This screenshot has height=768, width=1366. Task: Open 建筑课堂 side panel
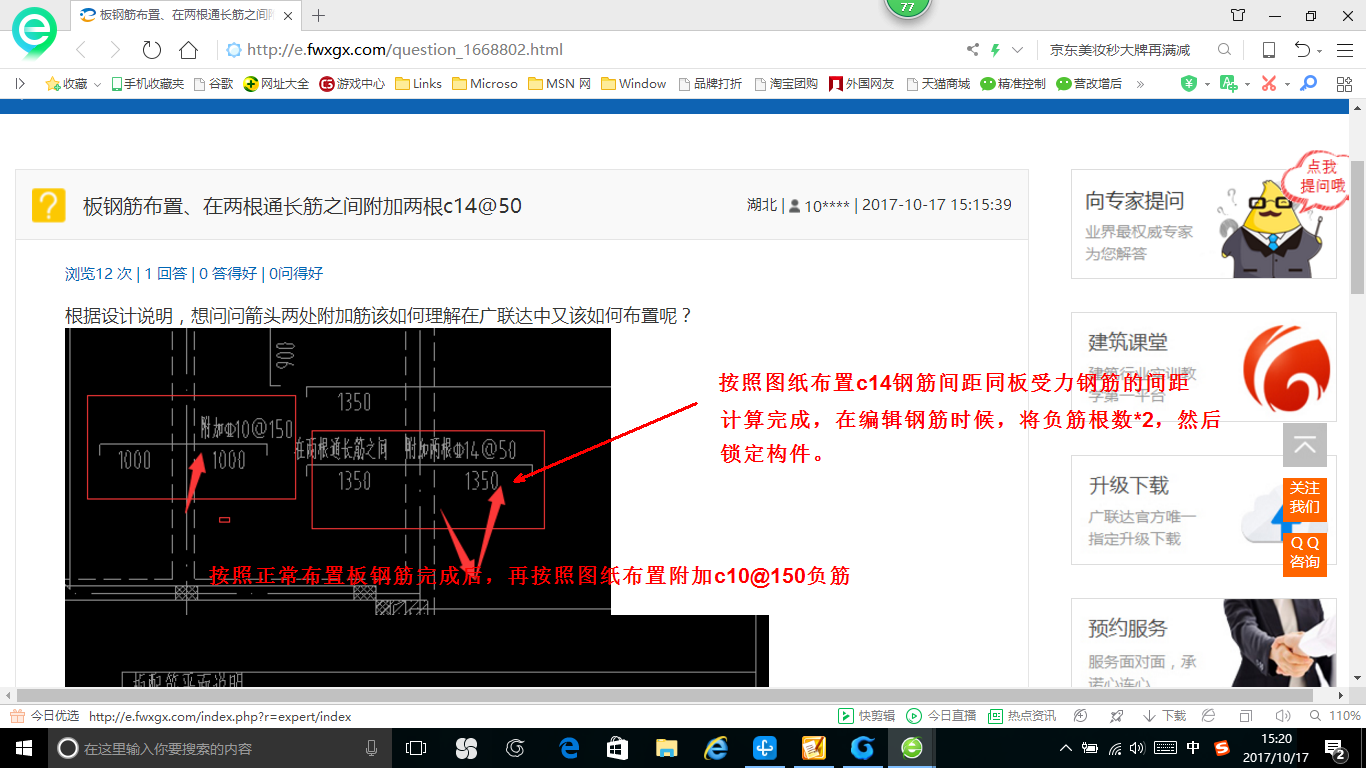tap(1203, 366)
